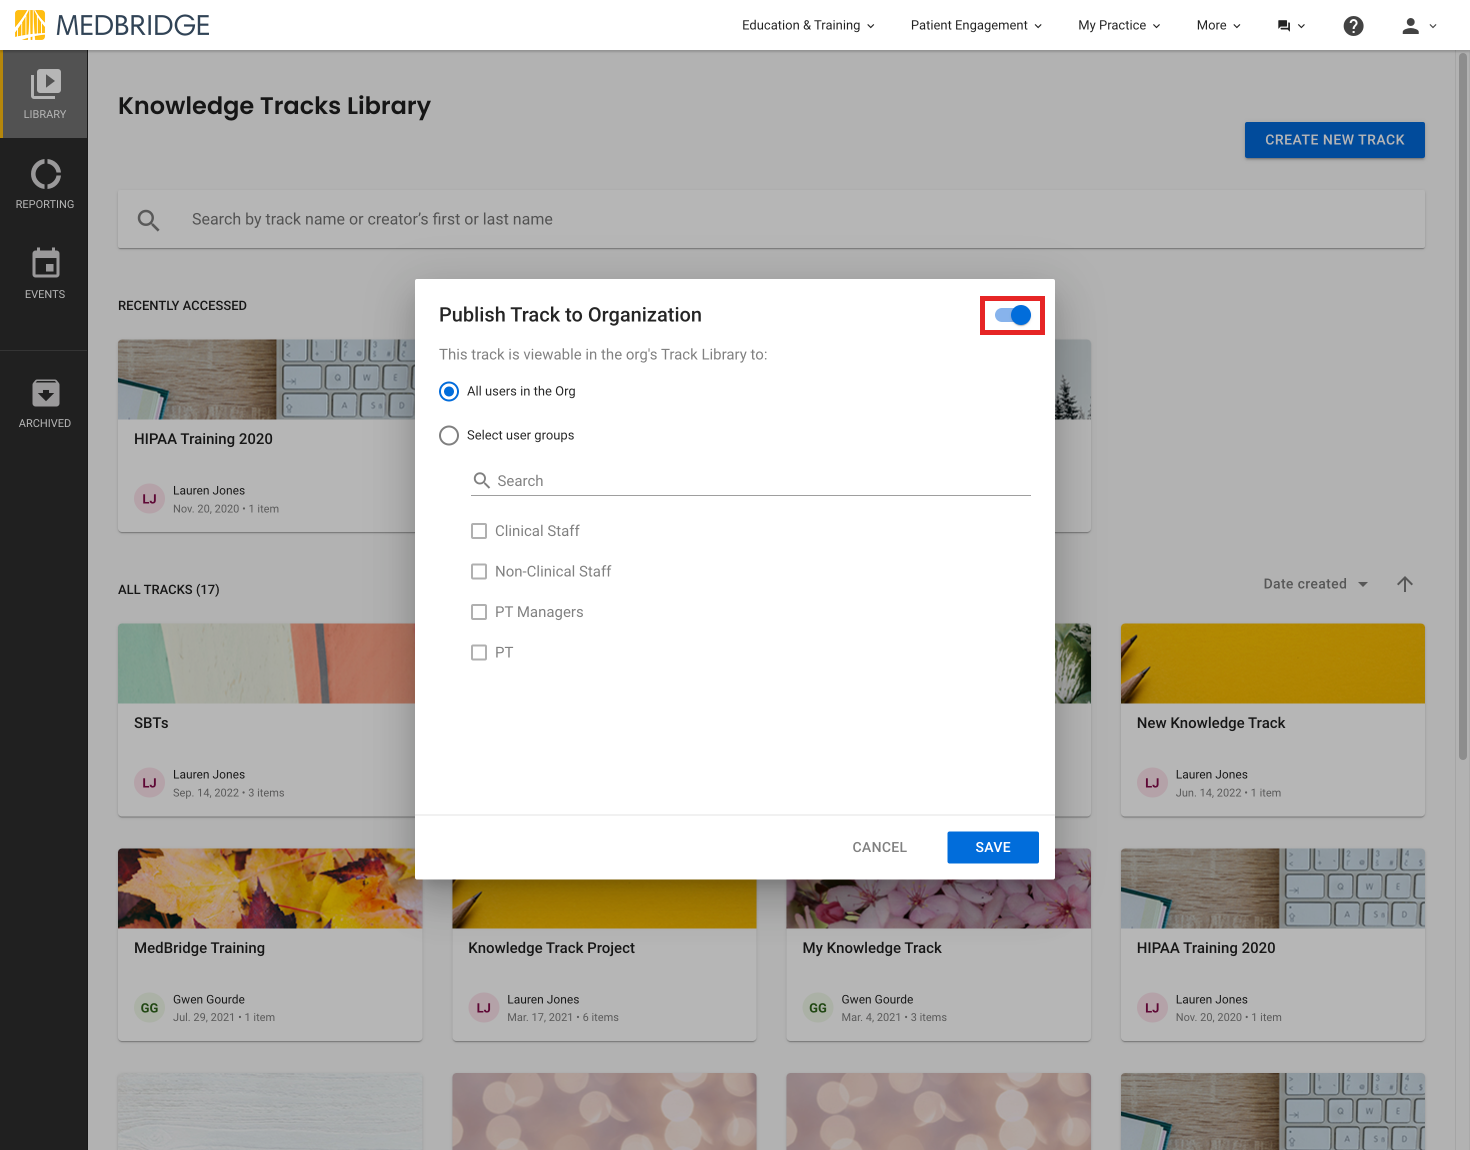
Task: View Archived tracks from sidebar
Action: [44, 402]
